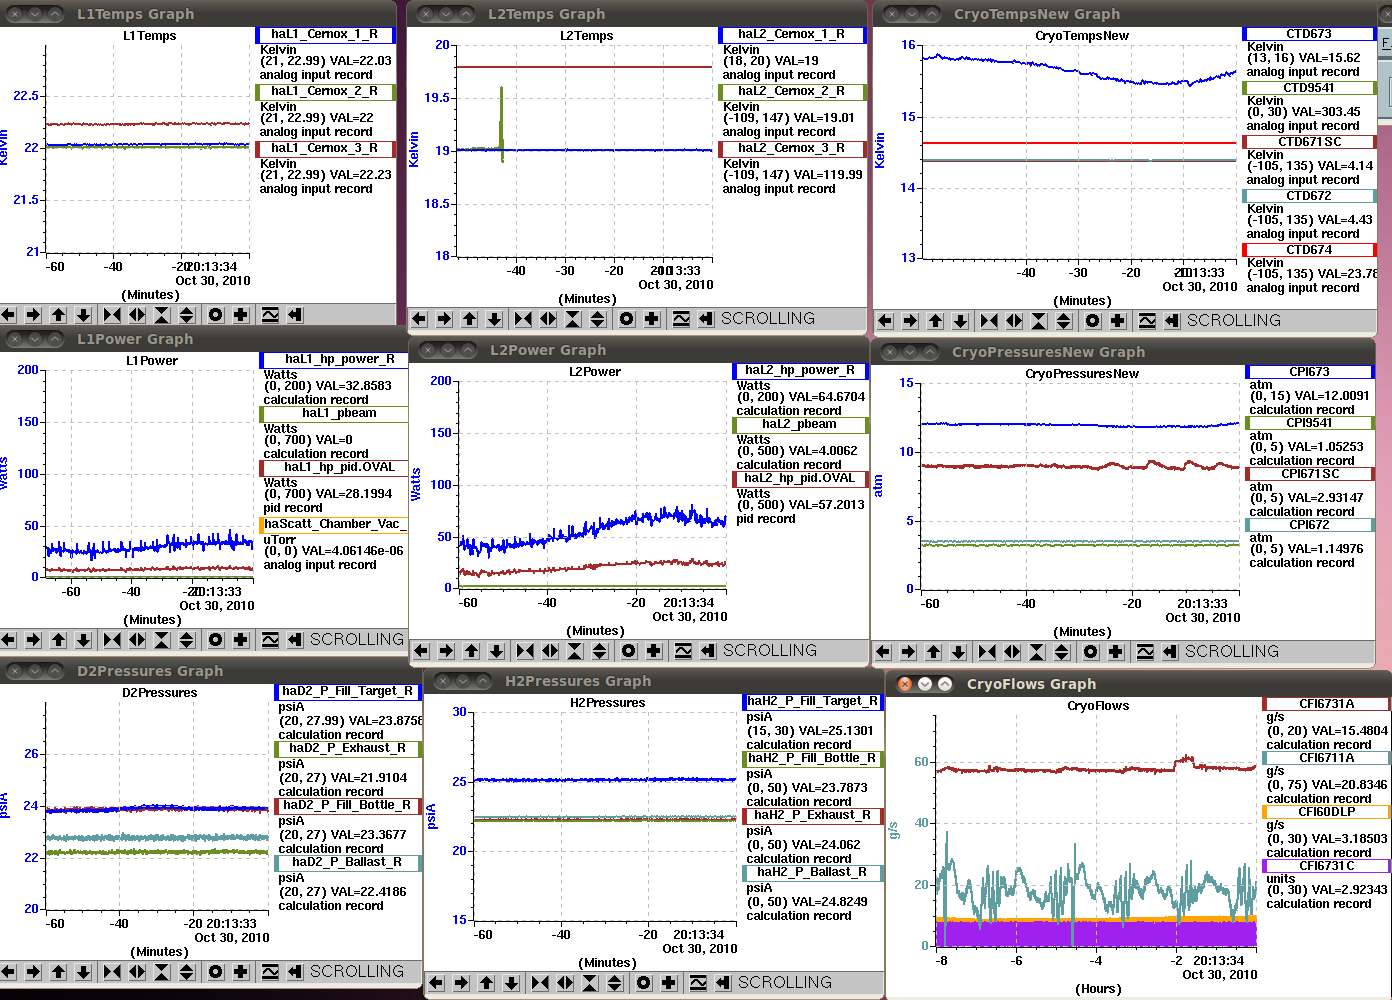This screenshot has height=1000, width=1392.
Task: Select the haH2_P_Fill_Bottle_R legend button
Action: (813, 759)
